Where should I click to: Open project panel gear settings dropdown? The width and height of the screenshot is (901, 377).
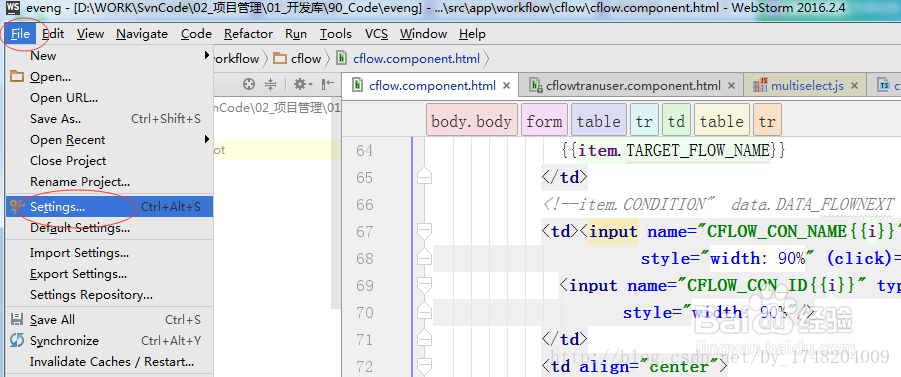(x=303, y=85)
